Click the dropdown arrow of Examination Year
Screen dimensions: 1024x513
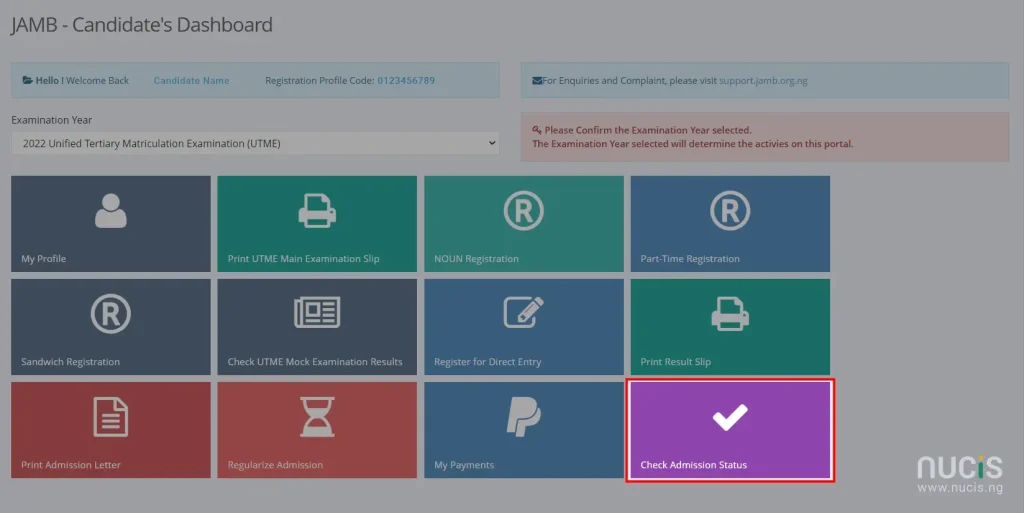[x=492, y=143]
